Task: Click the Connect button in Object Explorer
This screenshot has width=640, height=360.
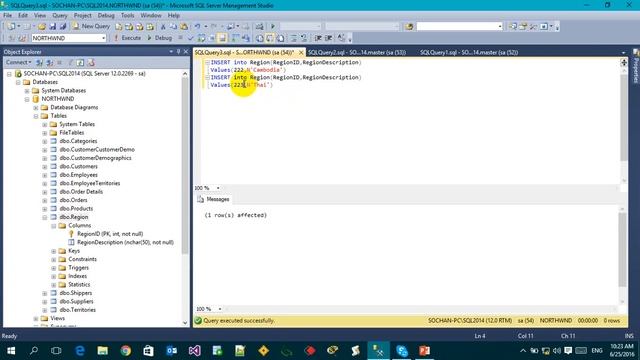Action: coord(18,62)
